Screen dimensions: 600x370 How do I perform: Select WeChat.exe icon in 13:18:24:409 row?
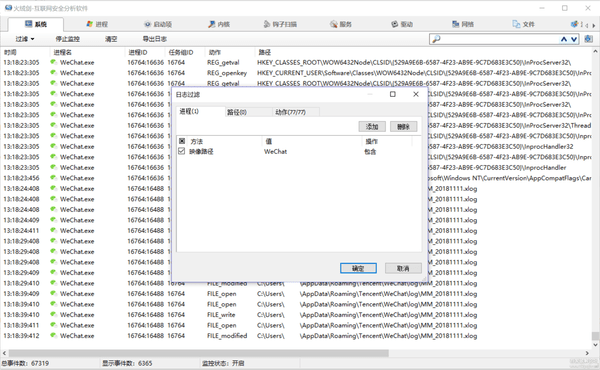pos(54,220)
